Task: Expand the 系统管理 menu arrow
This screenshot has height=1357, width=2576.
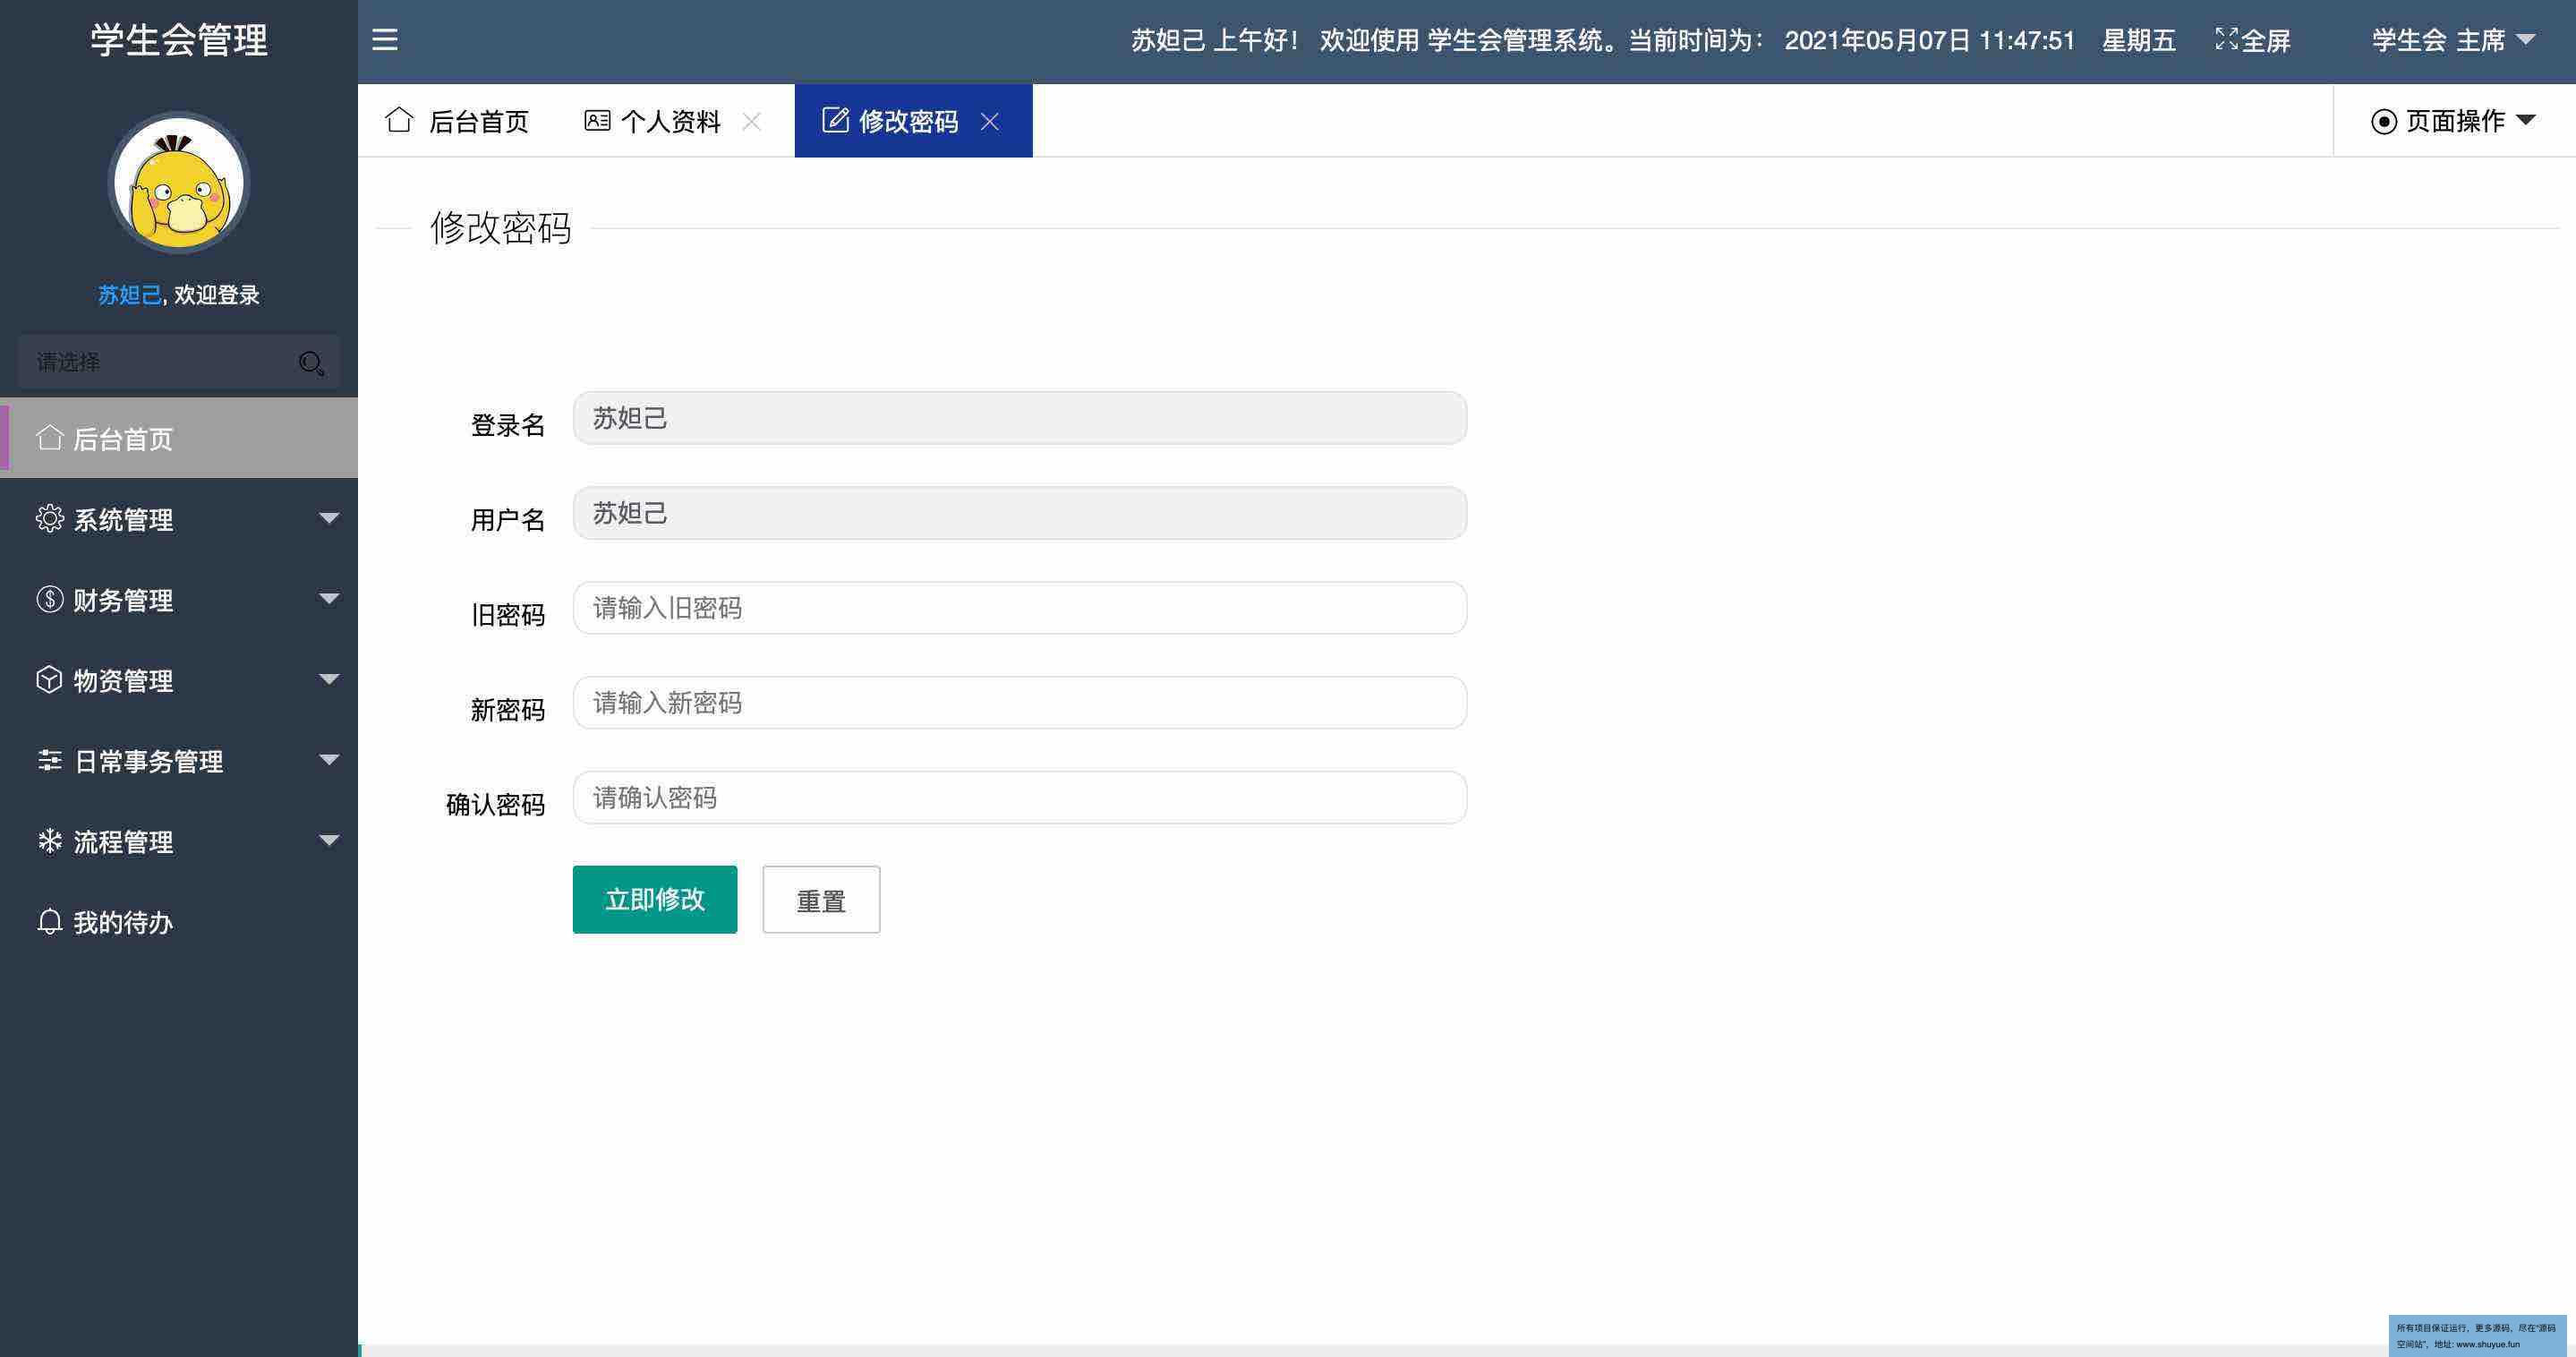Action: 329,518
